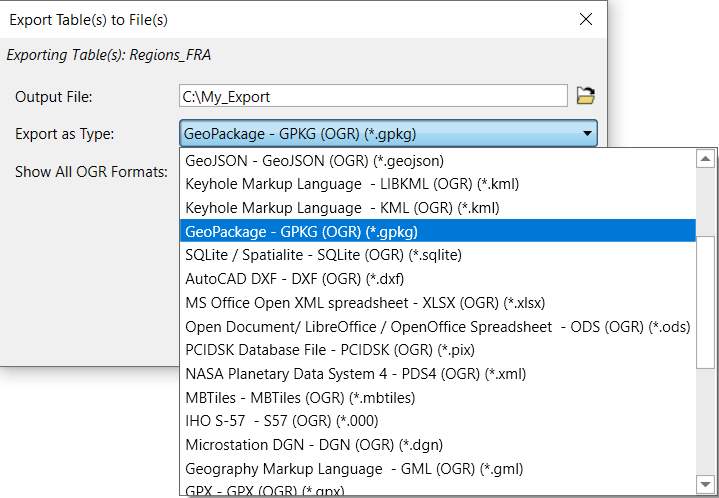Screen dimensions: 719x498
Task: Click the Show All OGR Formats label
Action: pyautogui.click(x=91, y=172)
